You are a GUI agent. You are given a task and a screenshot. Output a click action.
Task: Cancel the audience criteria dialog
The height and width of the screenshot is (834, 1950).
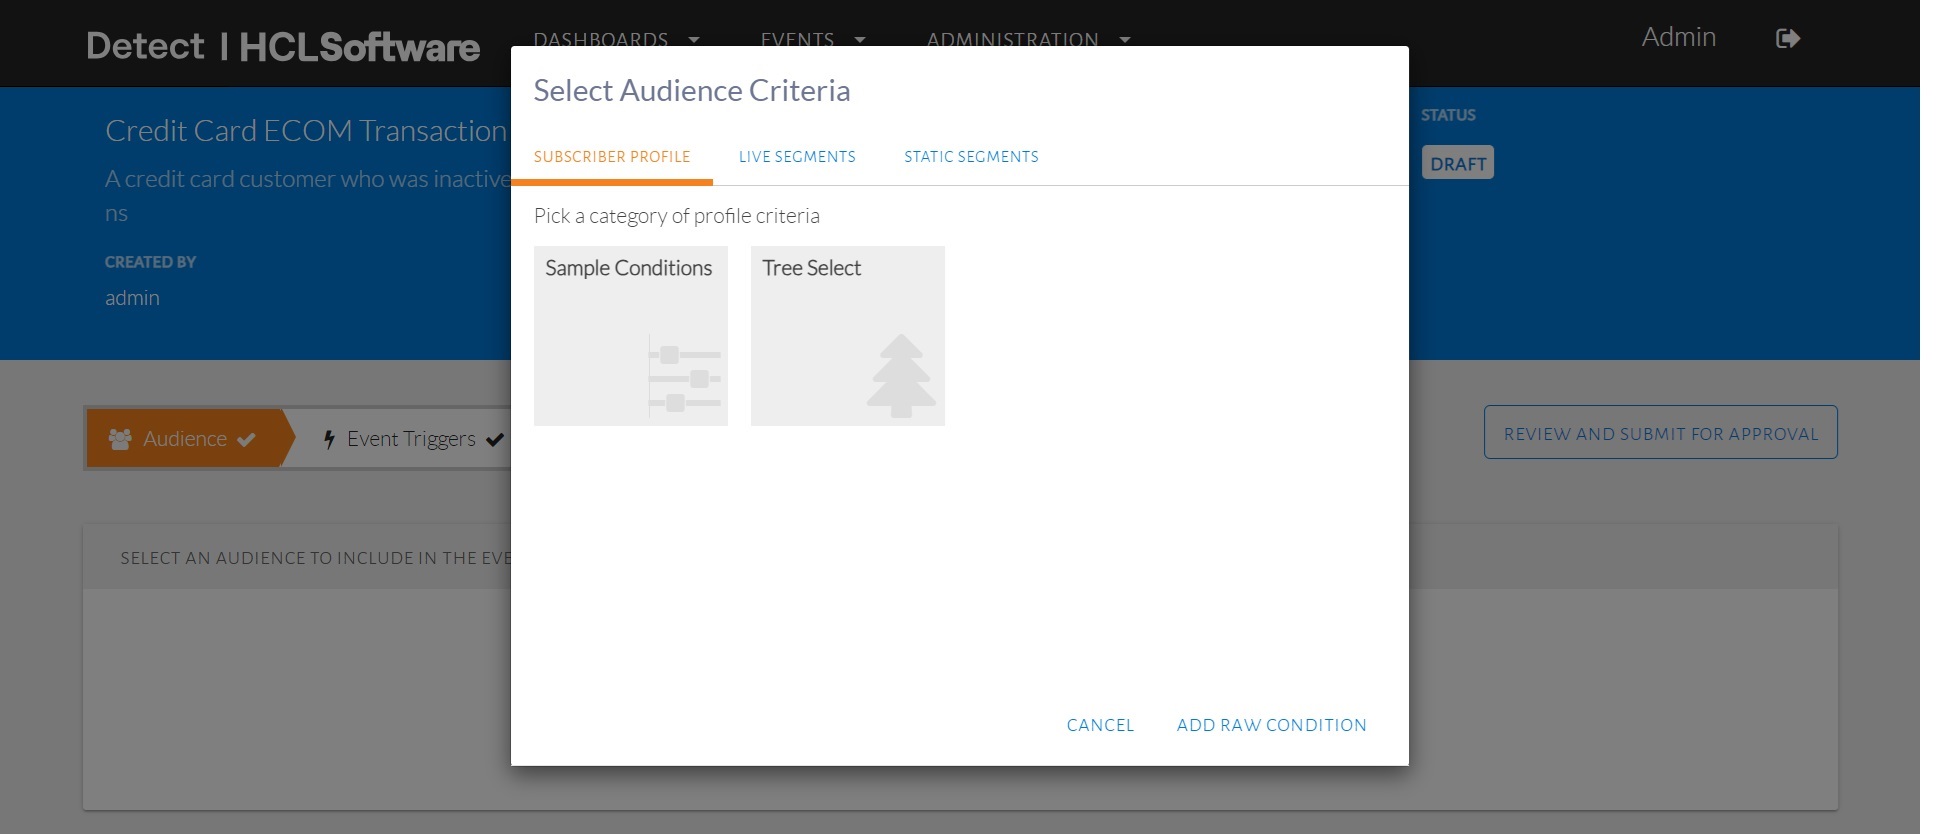pyautogui.click(x=1100, y=725)
